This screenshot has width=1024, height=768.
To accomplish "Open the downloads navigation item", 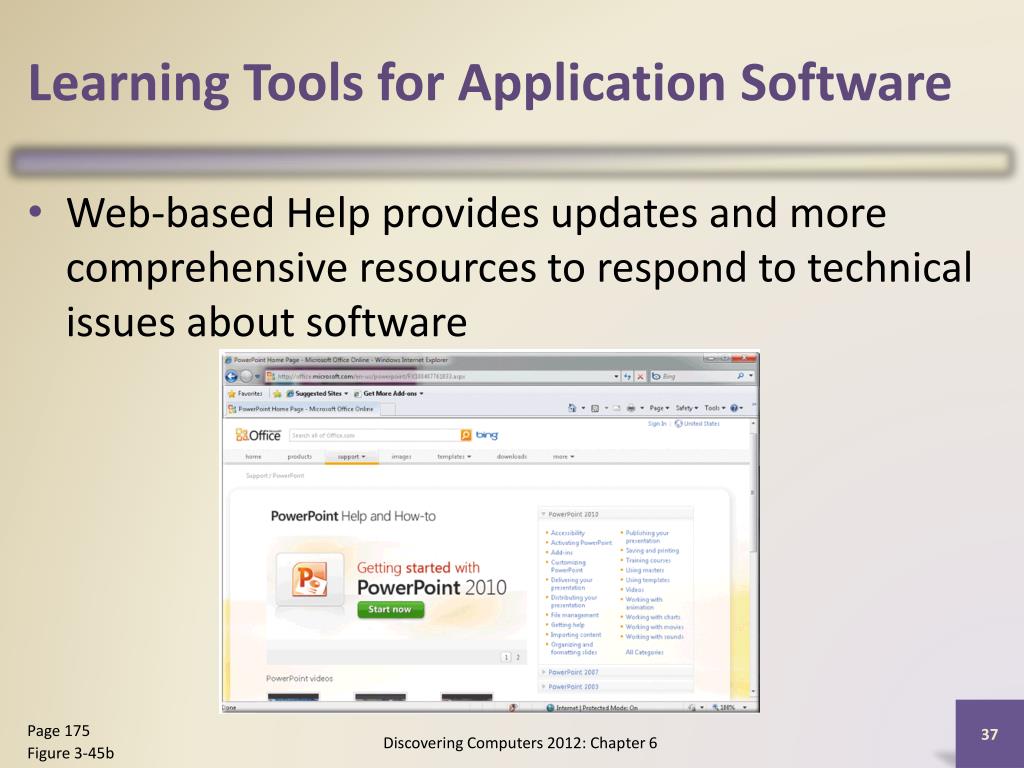I will point(512,457).
